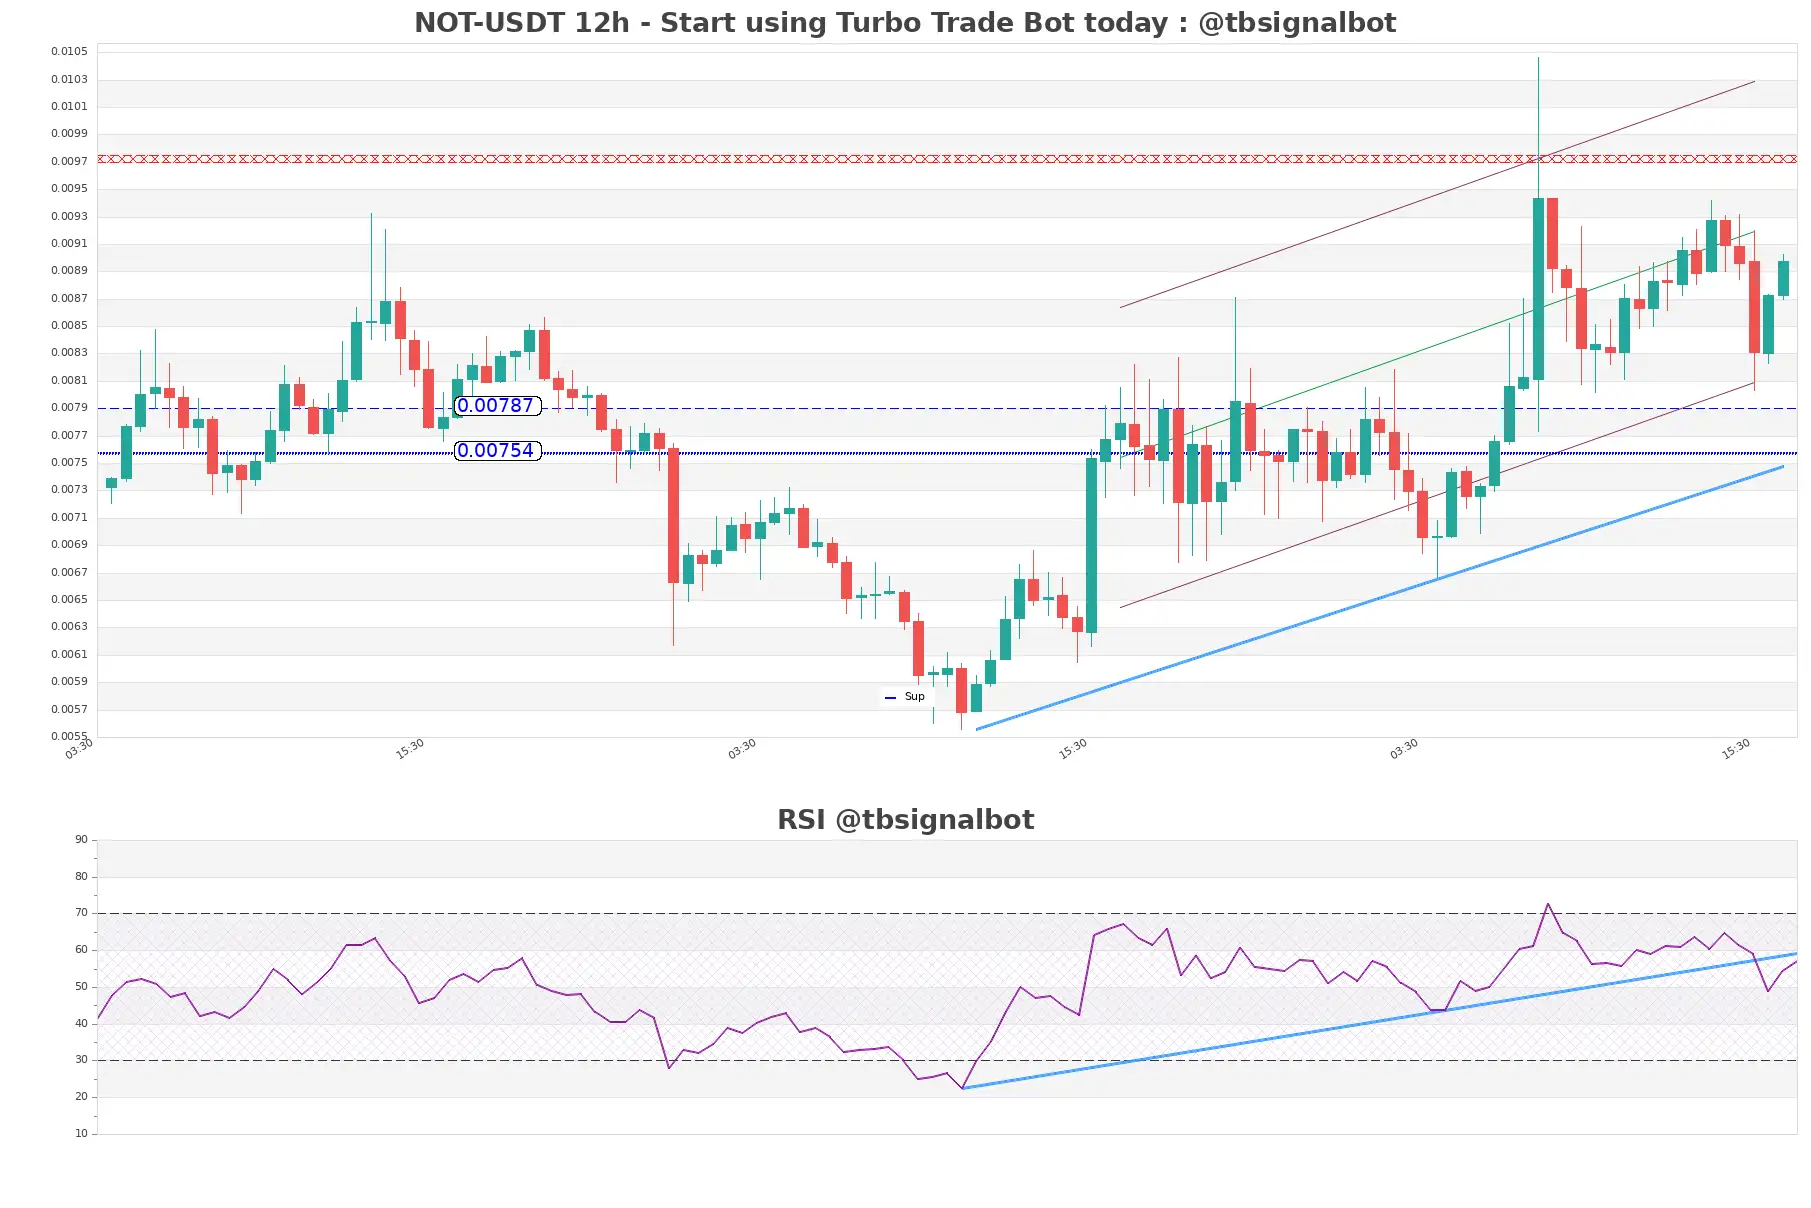Click the 0.0099 price axis label
The height and width of the screenshot is (1208, 1811).
(x=69, y=133)
